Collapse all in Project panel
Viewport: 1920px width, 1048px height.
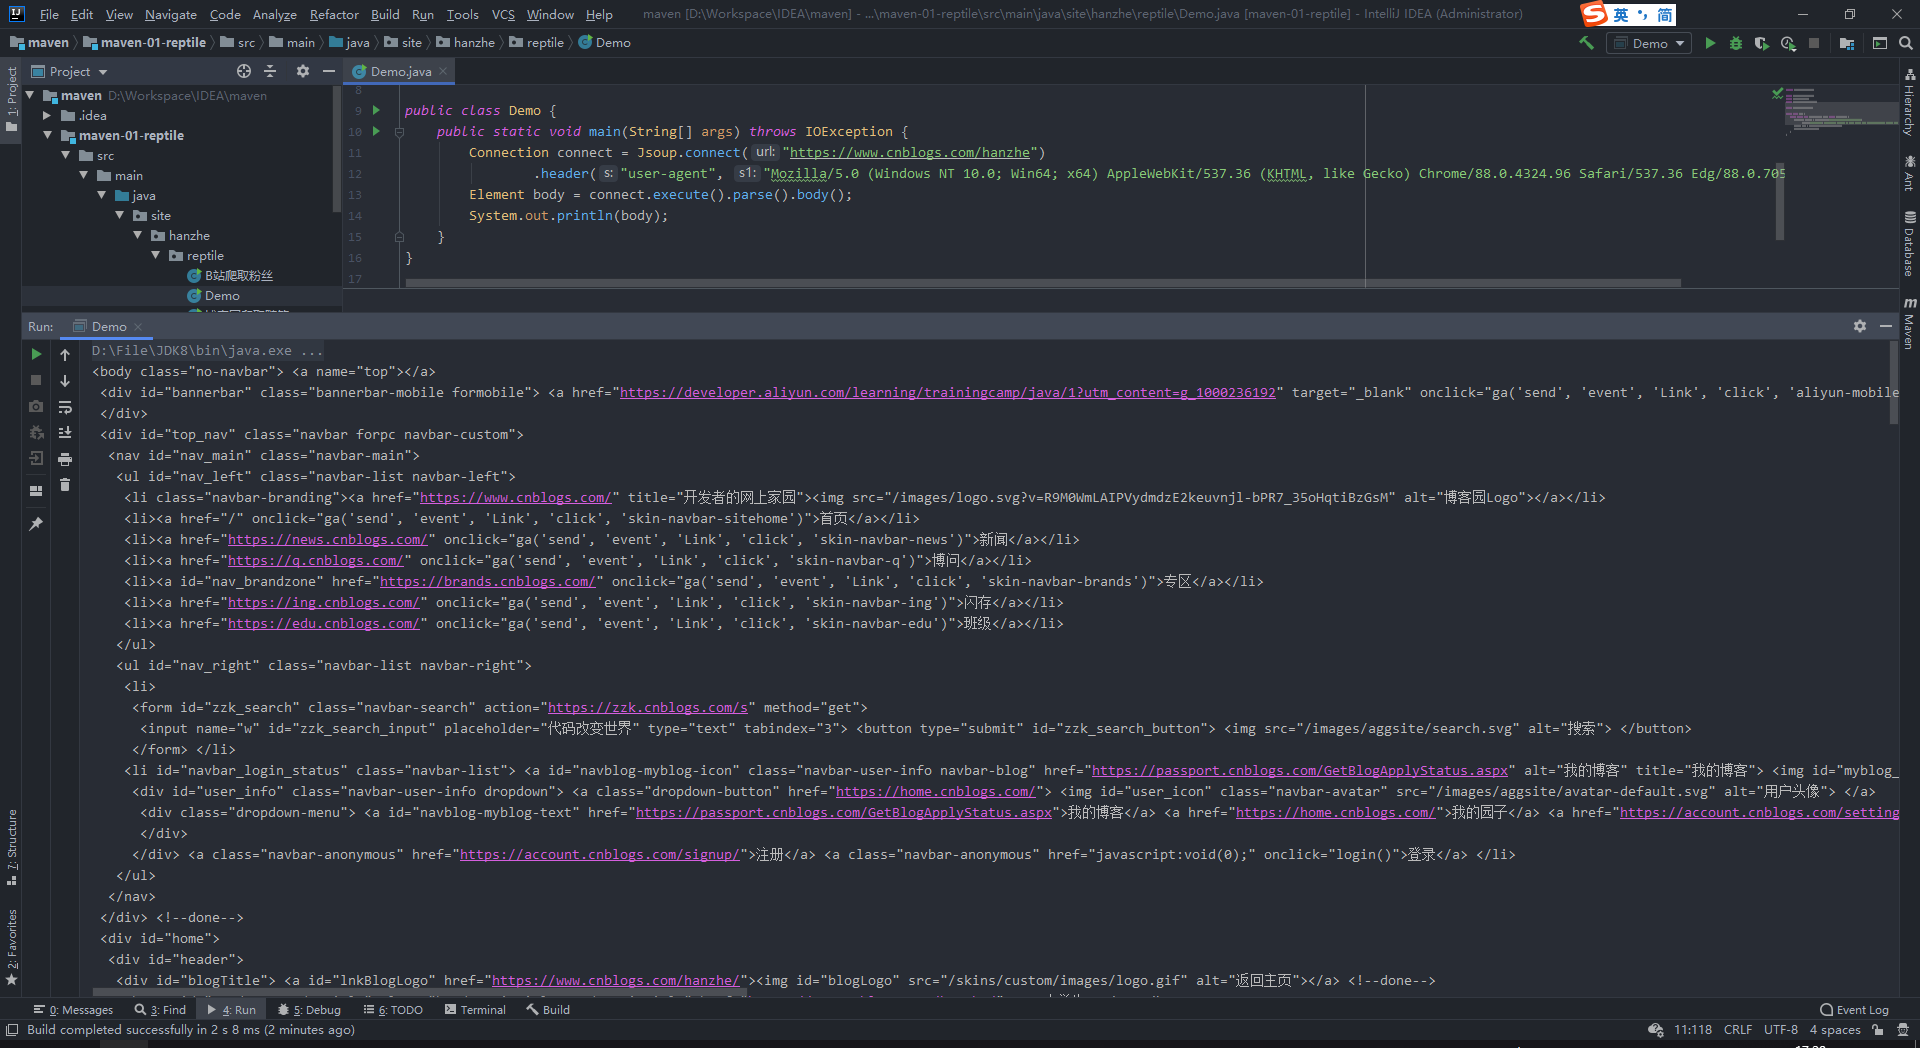click(270, 71)
